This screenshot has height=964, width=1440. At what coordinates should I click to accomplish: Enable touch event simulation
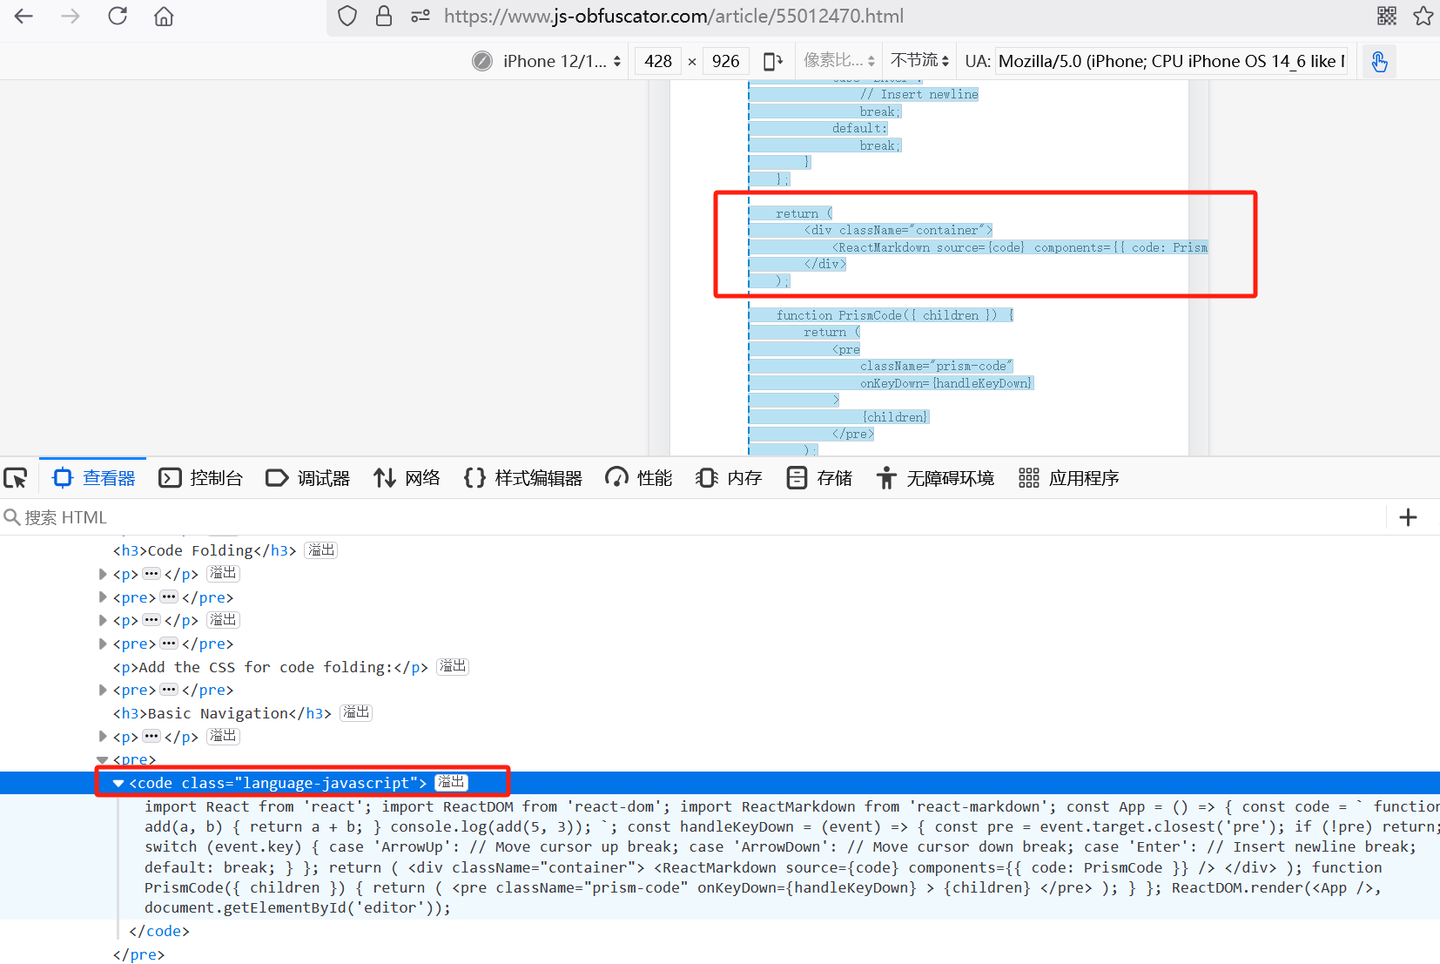tap(1379, 61)
